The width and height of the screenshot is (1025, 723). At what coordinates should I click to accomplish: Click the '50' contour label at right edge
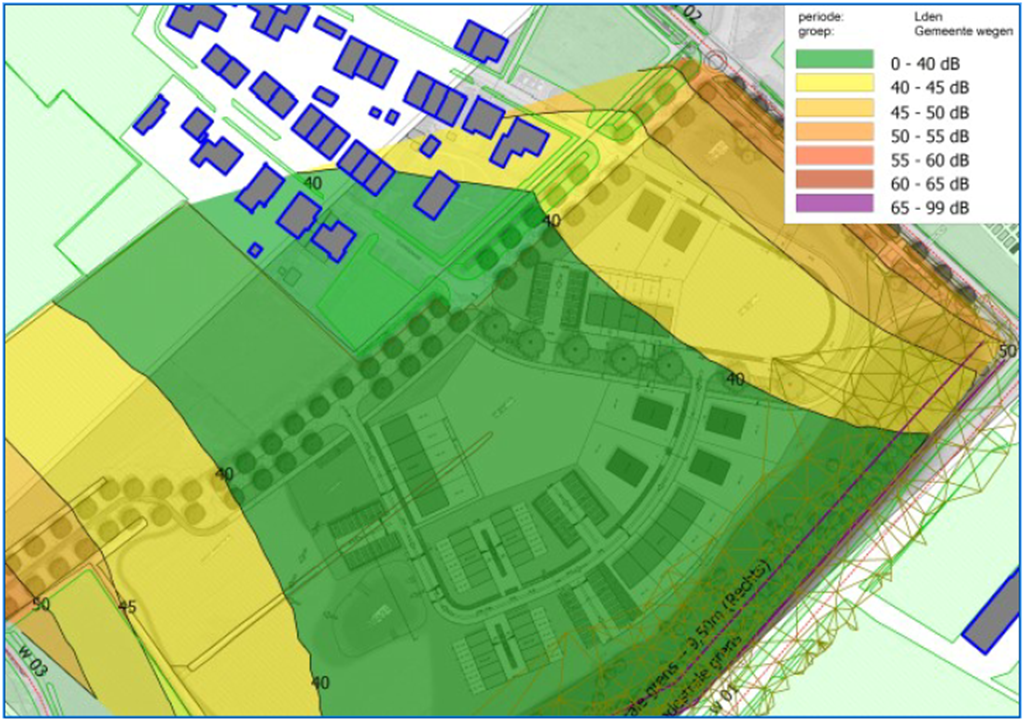(x=1006, y=351)
